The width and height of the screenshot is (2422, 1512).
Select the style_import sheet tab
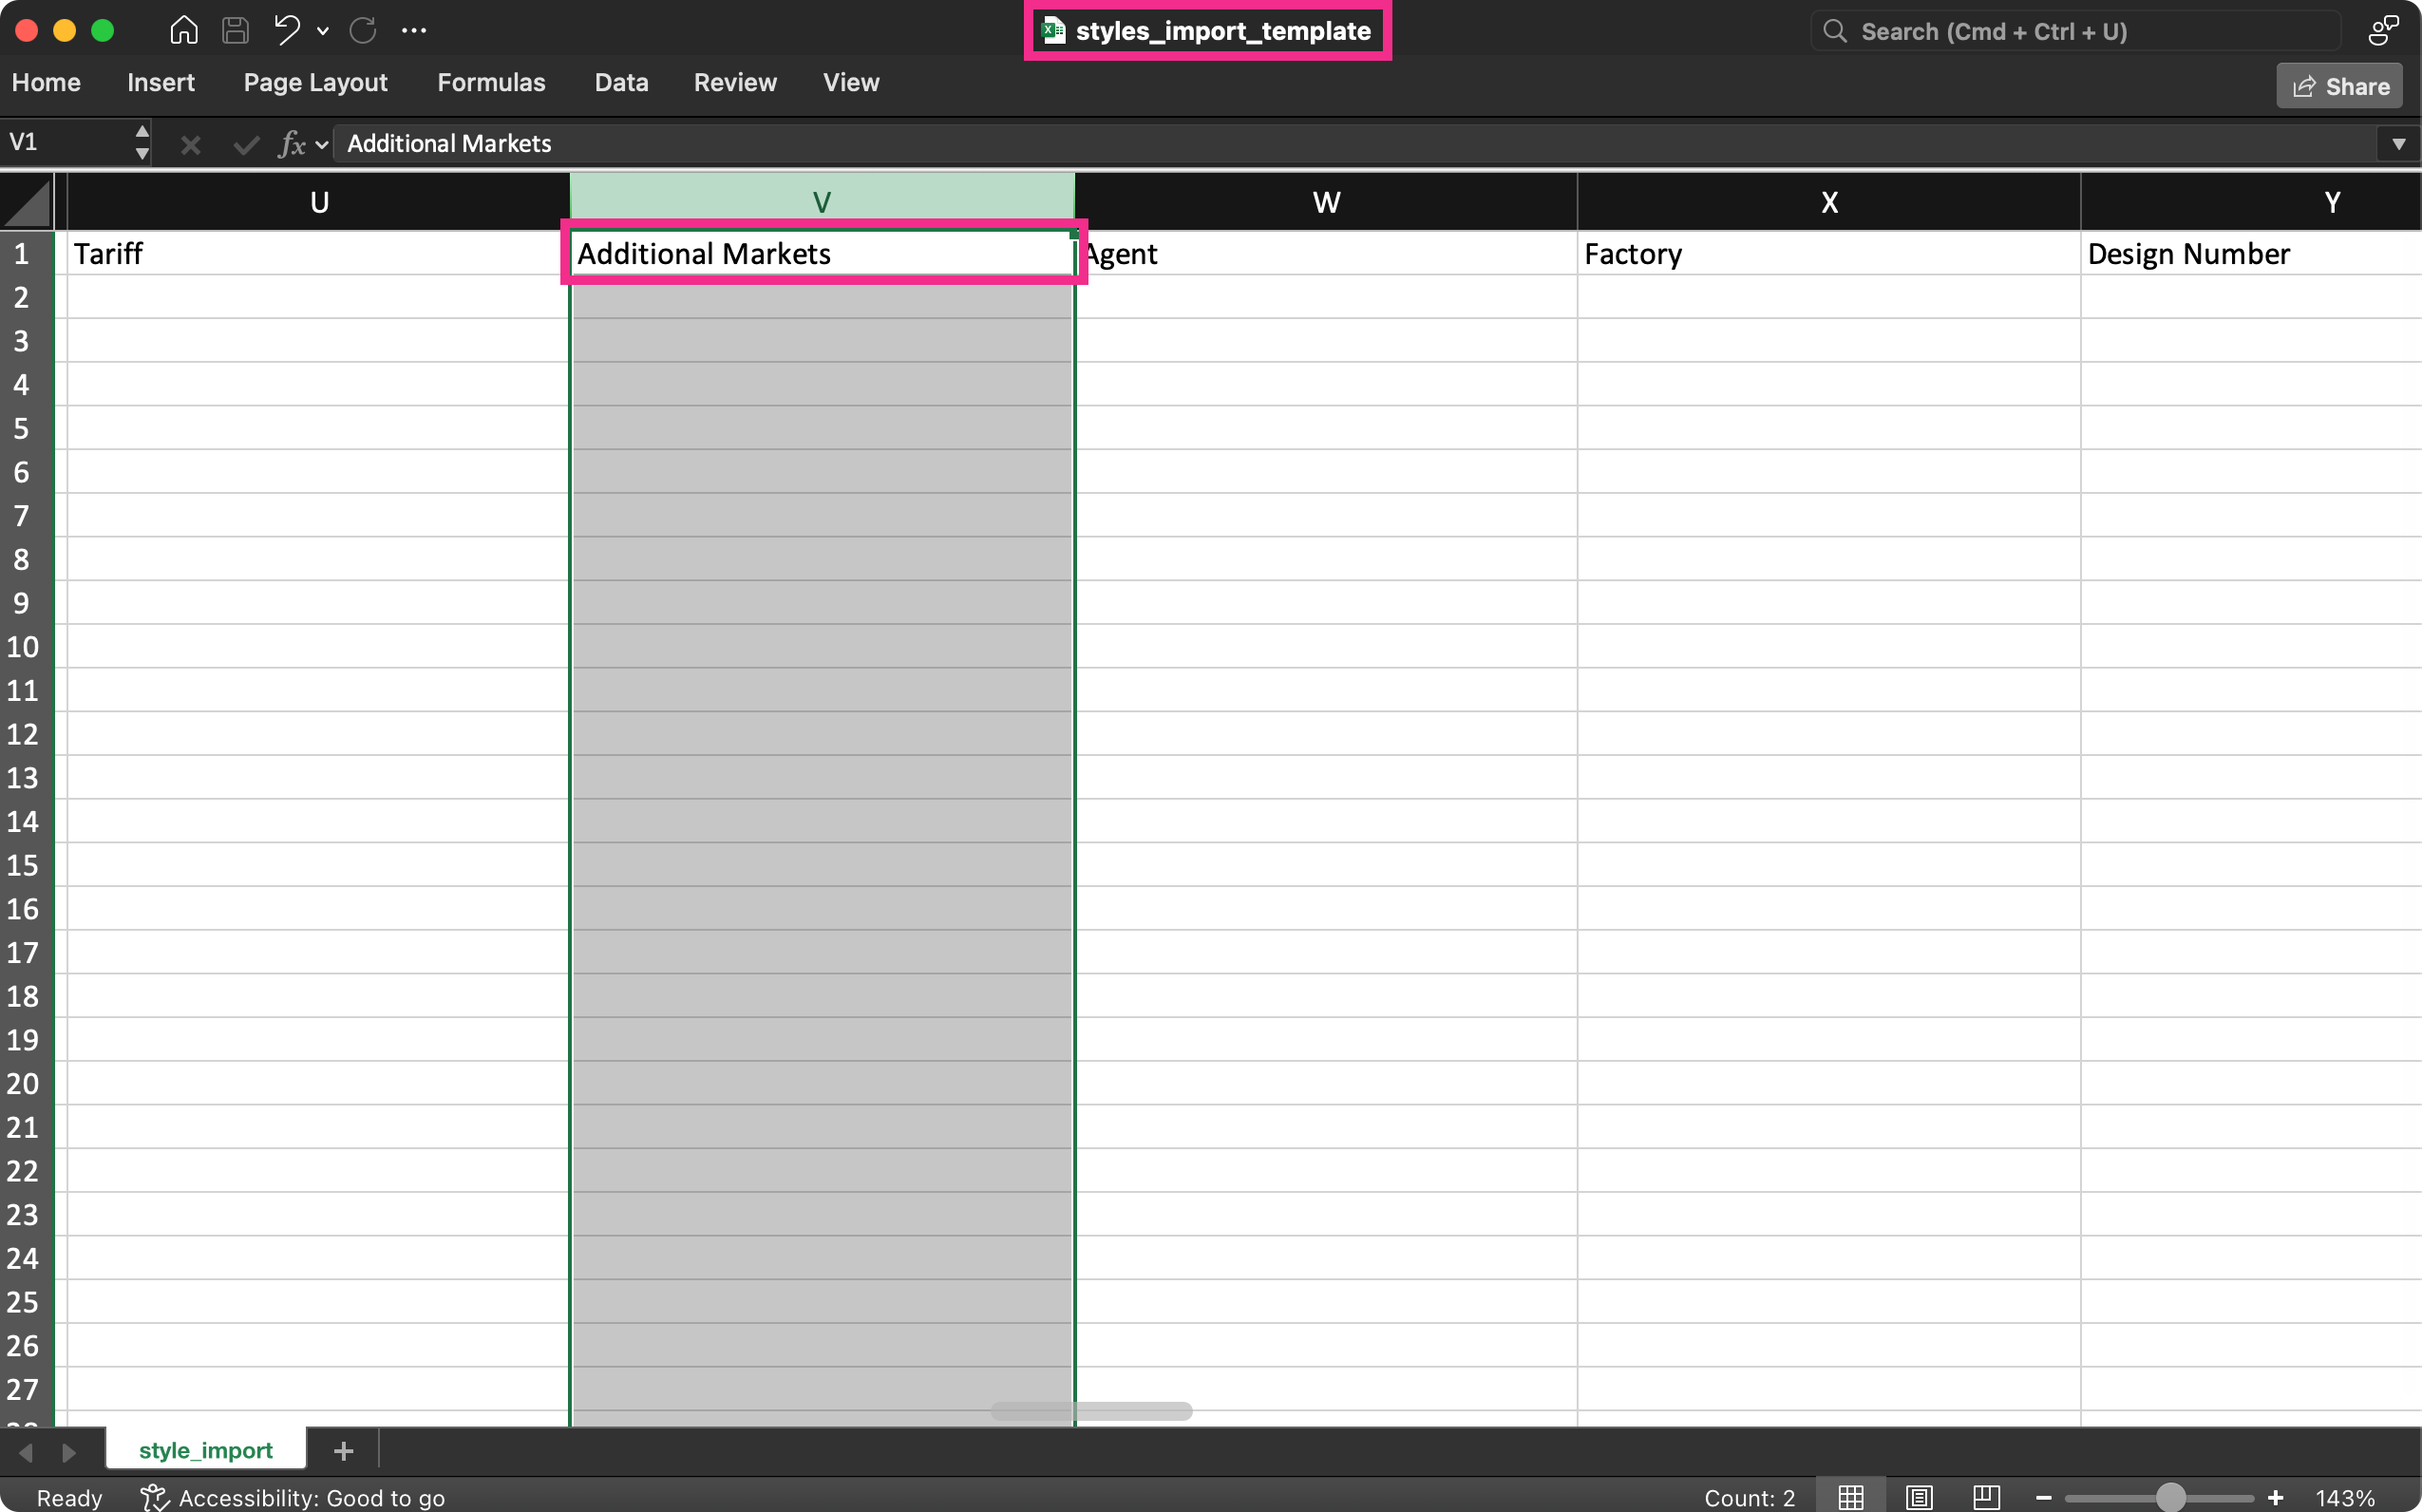(x=206, y=1450)
